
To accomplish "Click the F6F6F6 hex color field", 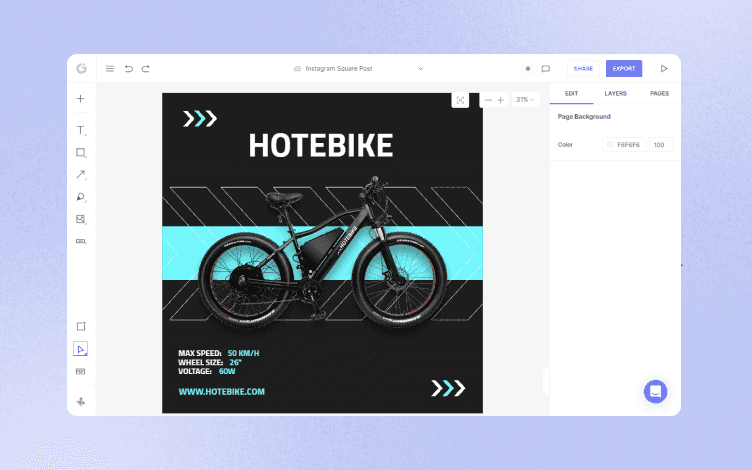I will (624, 144).
